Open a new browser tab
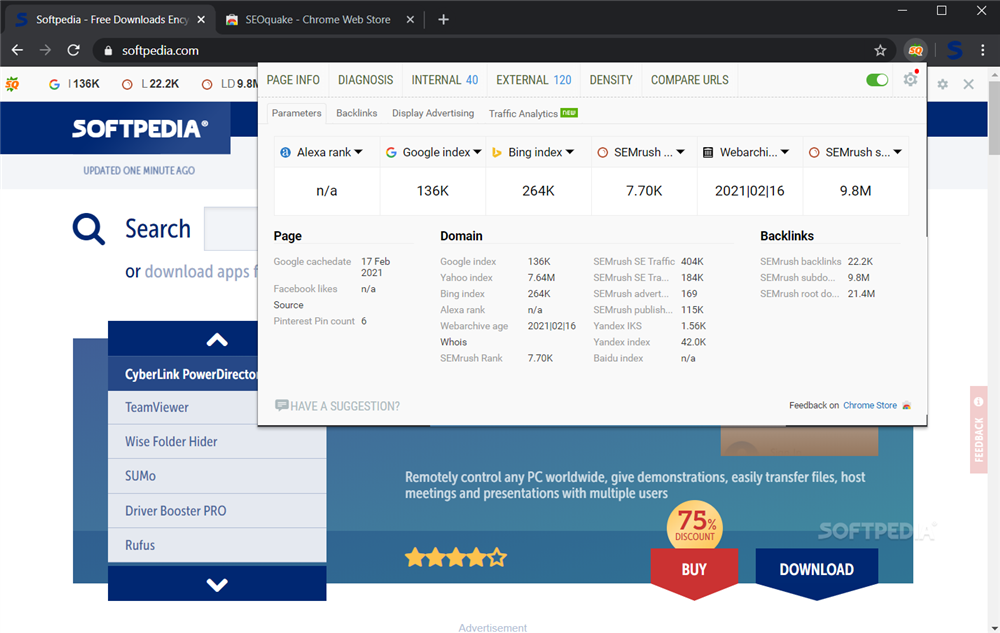Image resolution: width=1000 pixels, height=633 pixels. coord(444,19)
